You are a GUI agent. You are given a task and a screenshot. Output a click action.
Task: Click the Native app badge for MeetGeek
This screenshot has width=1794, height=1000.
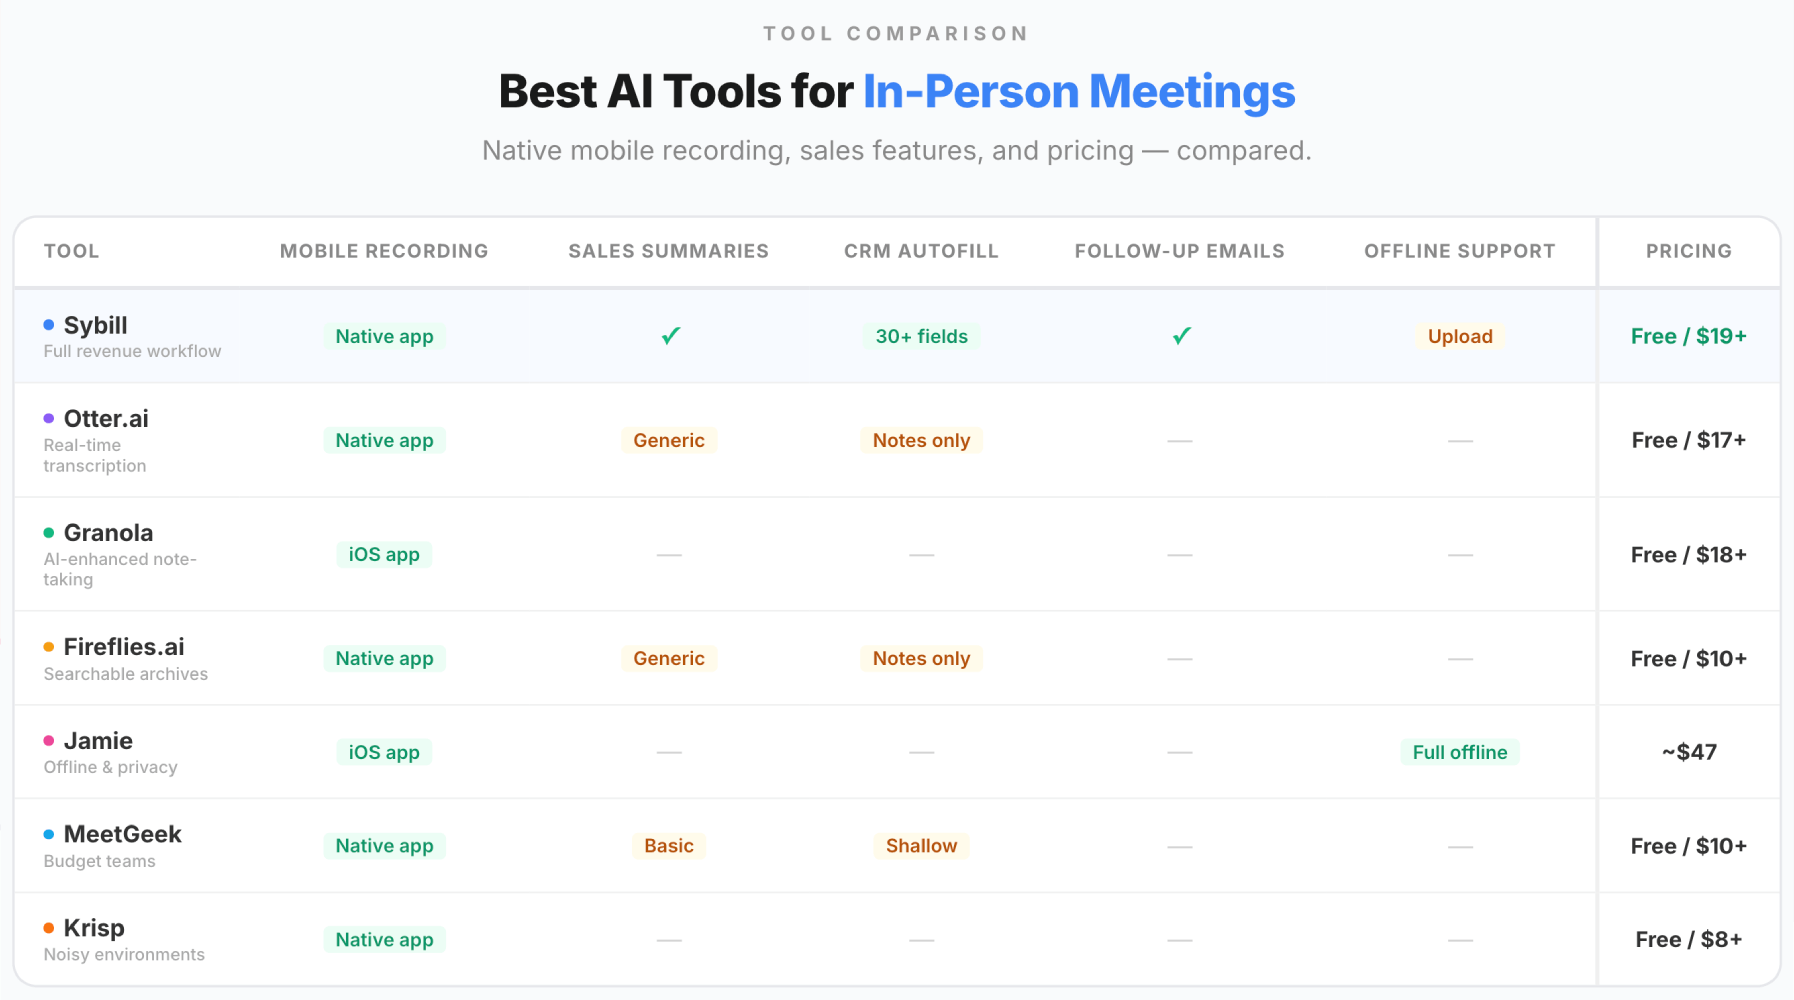384,846
